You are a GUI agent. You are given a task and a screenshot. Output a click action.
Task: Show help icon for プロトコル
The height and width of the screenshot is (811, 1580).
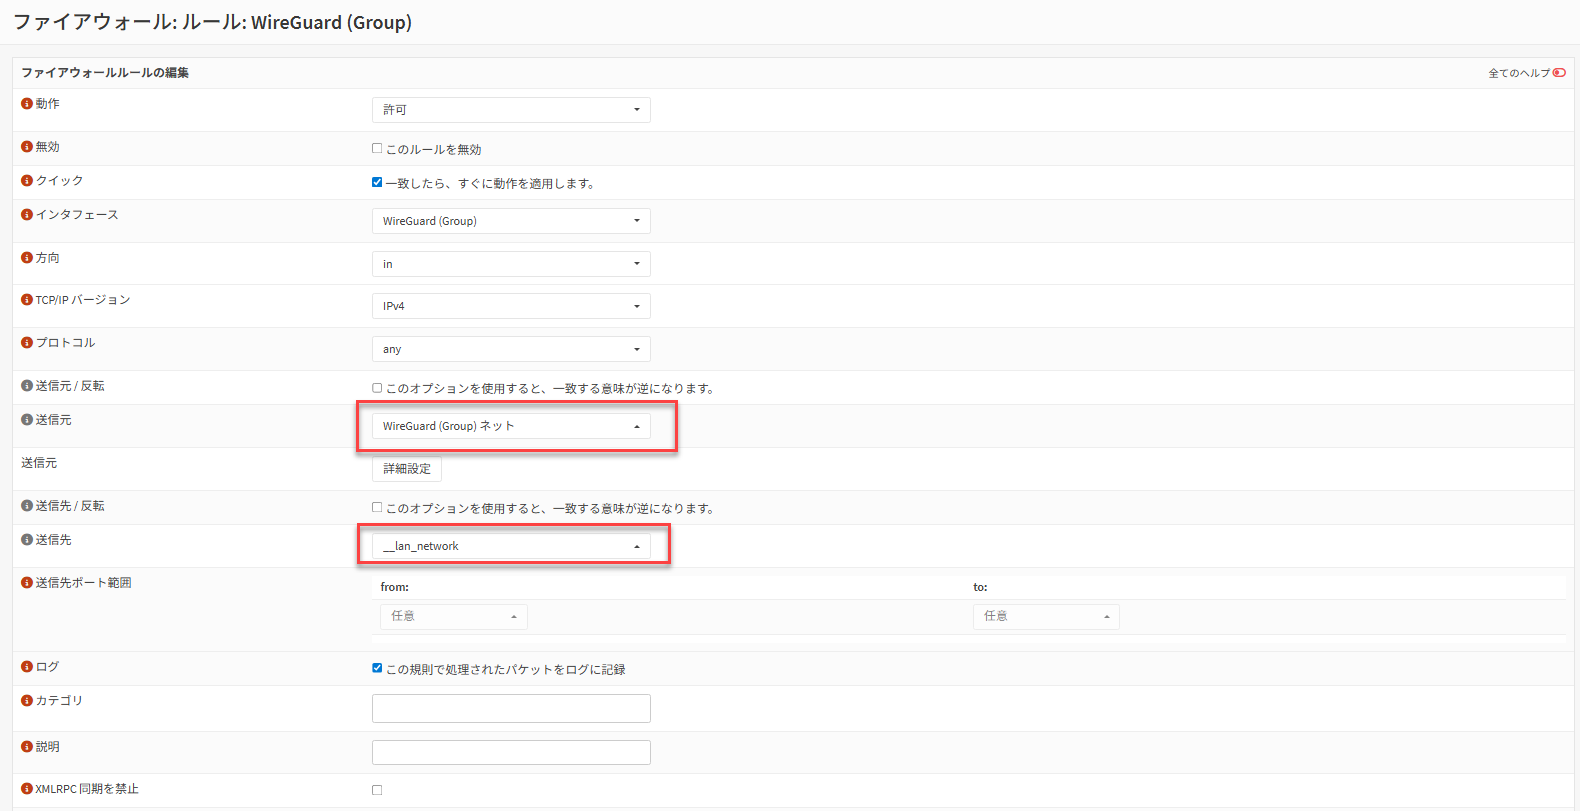click(x=27, y=343)
